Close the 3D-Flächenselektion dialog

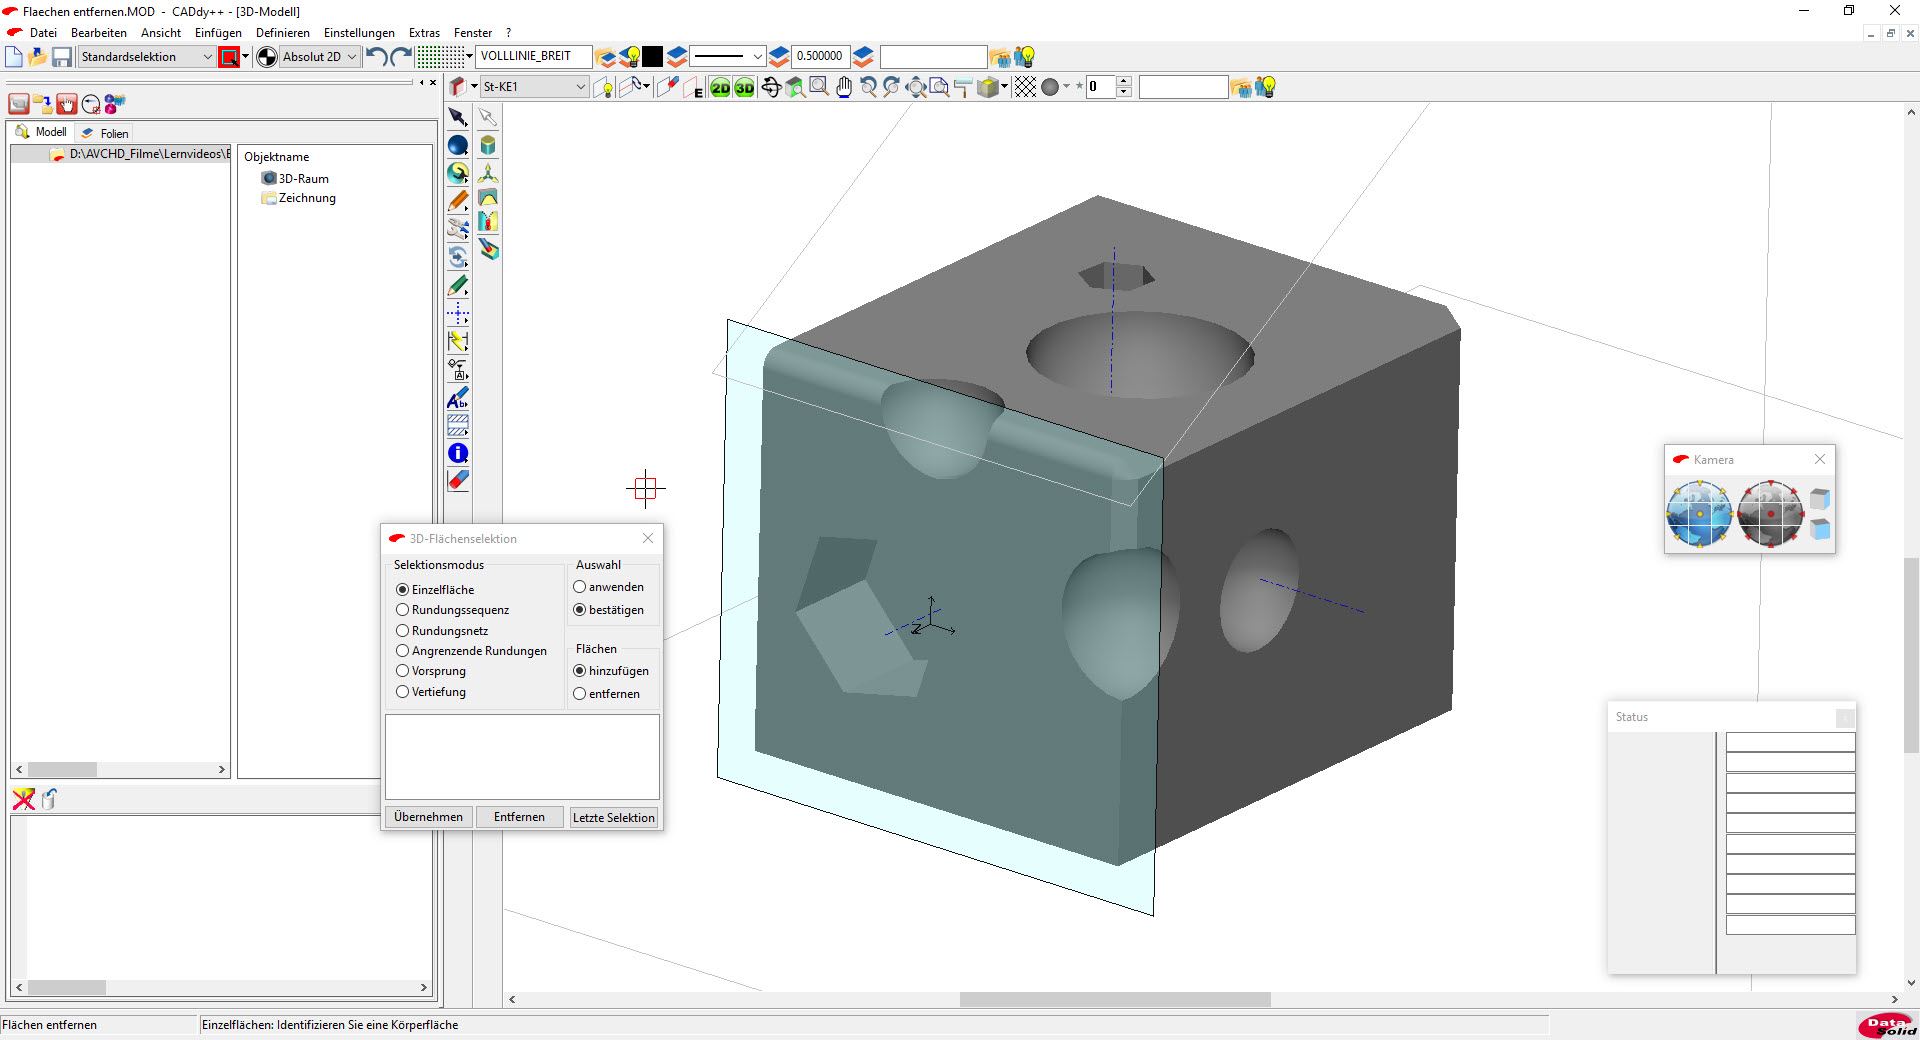(x=648, y=538)
